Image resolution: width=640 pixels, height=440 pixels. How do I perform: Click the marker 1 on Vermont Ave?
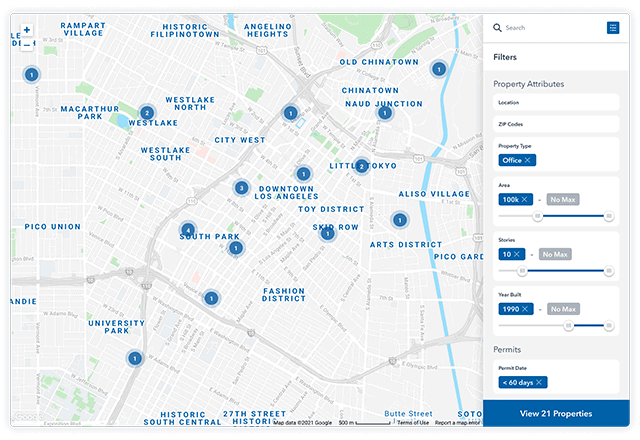coord(31,75)
